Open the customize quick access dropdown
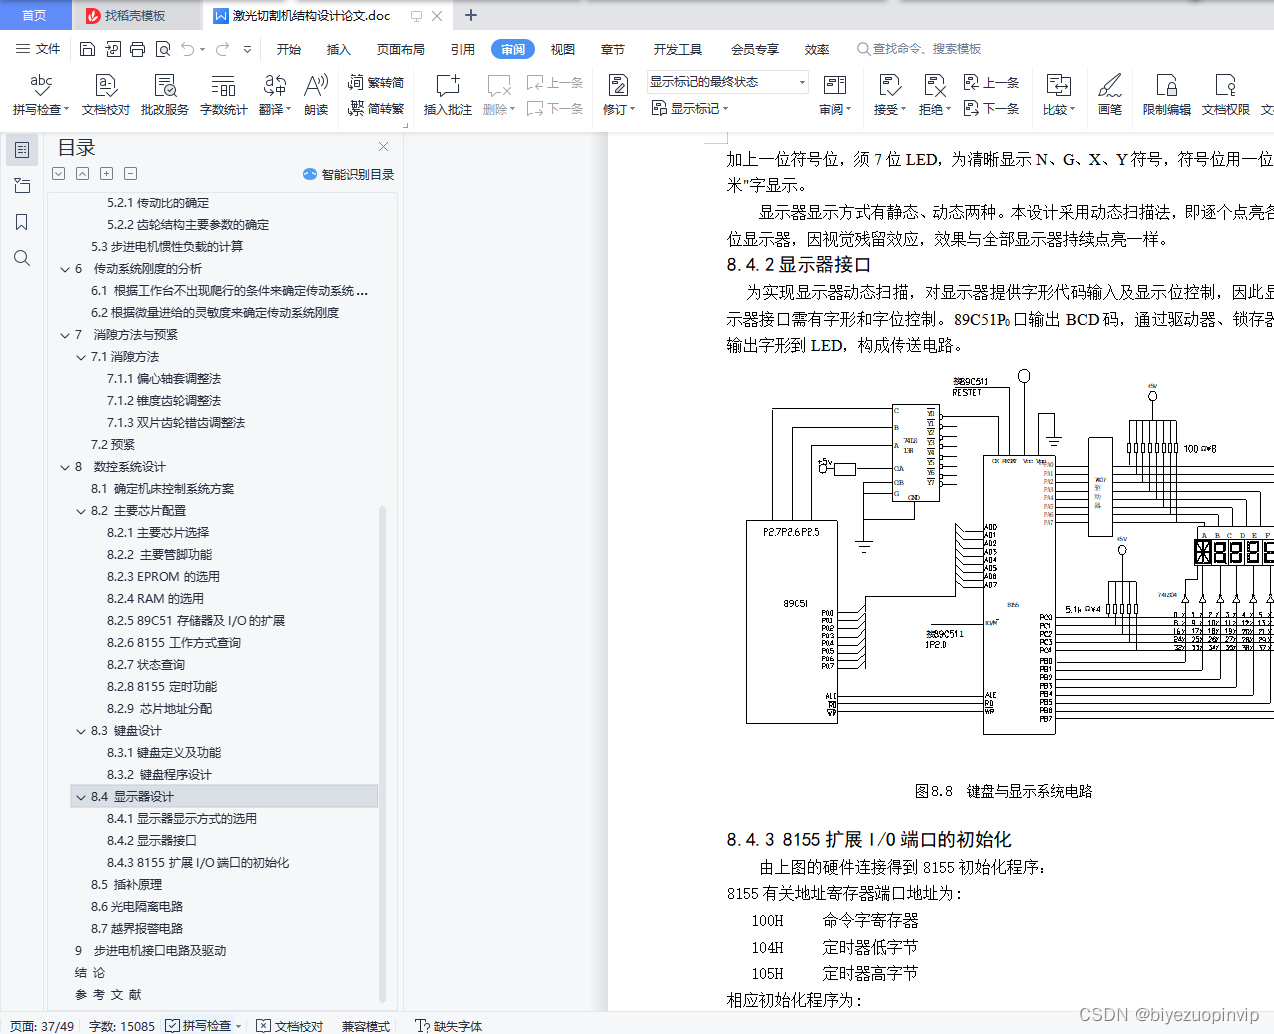 (x=247, y=49)
